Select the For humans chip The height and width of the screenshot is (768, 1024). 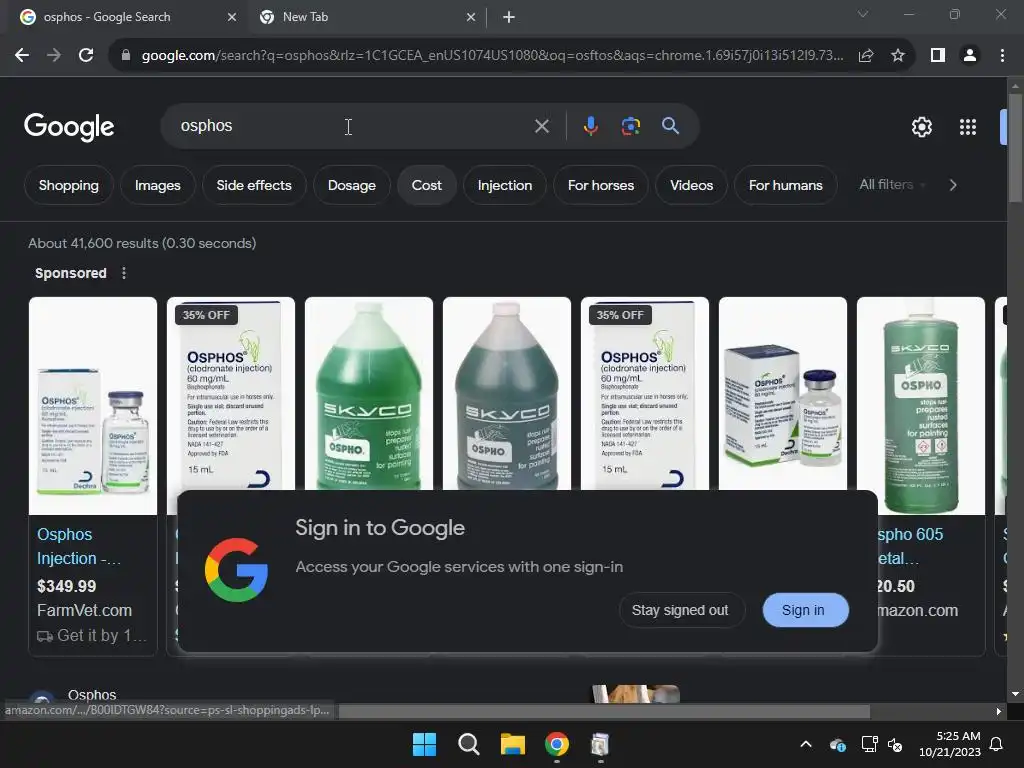coord(786,185)
